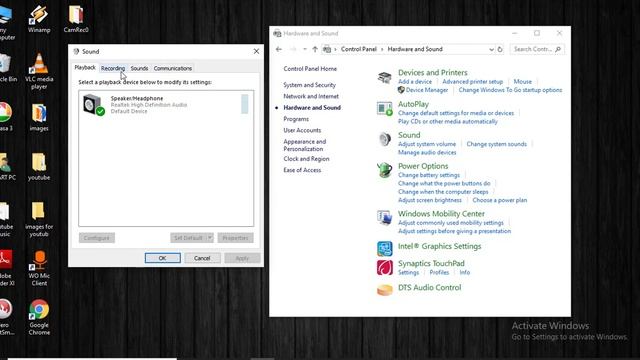This screenshot has height=360, width=640.
Task: Open the Sounds tab
Action: [x=139, y=68]
